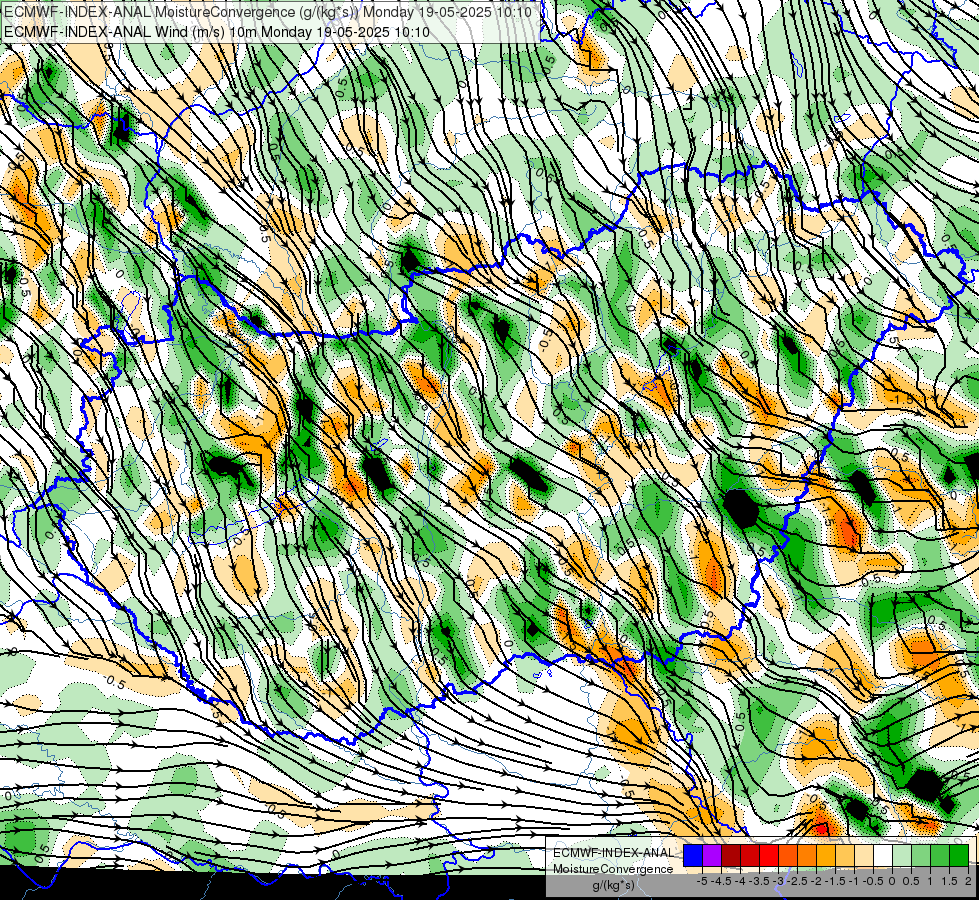Click the darkest green legend swatch
979x900 pixels.
point(958,856)
